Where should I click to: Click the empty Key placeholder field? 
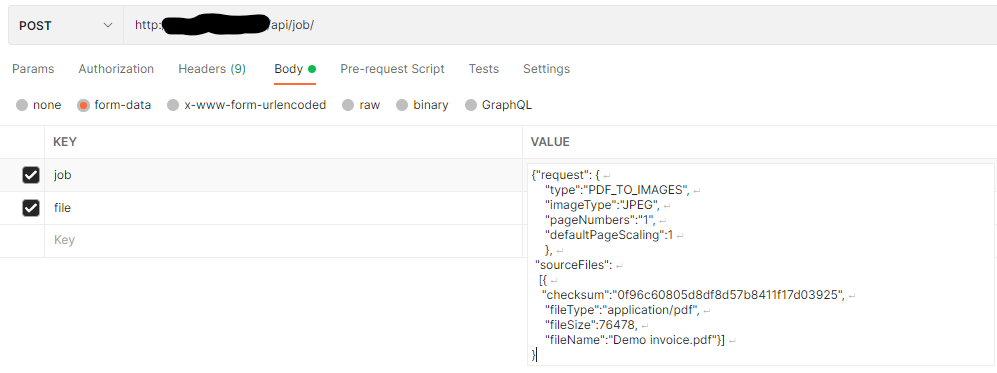(283, 240)
